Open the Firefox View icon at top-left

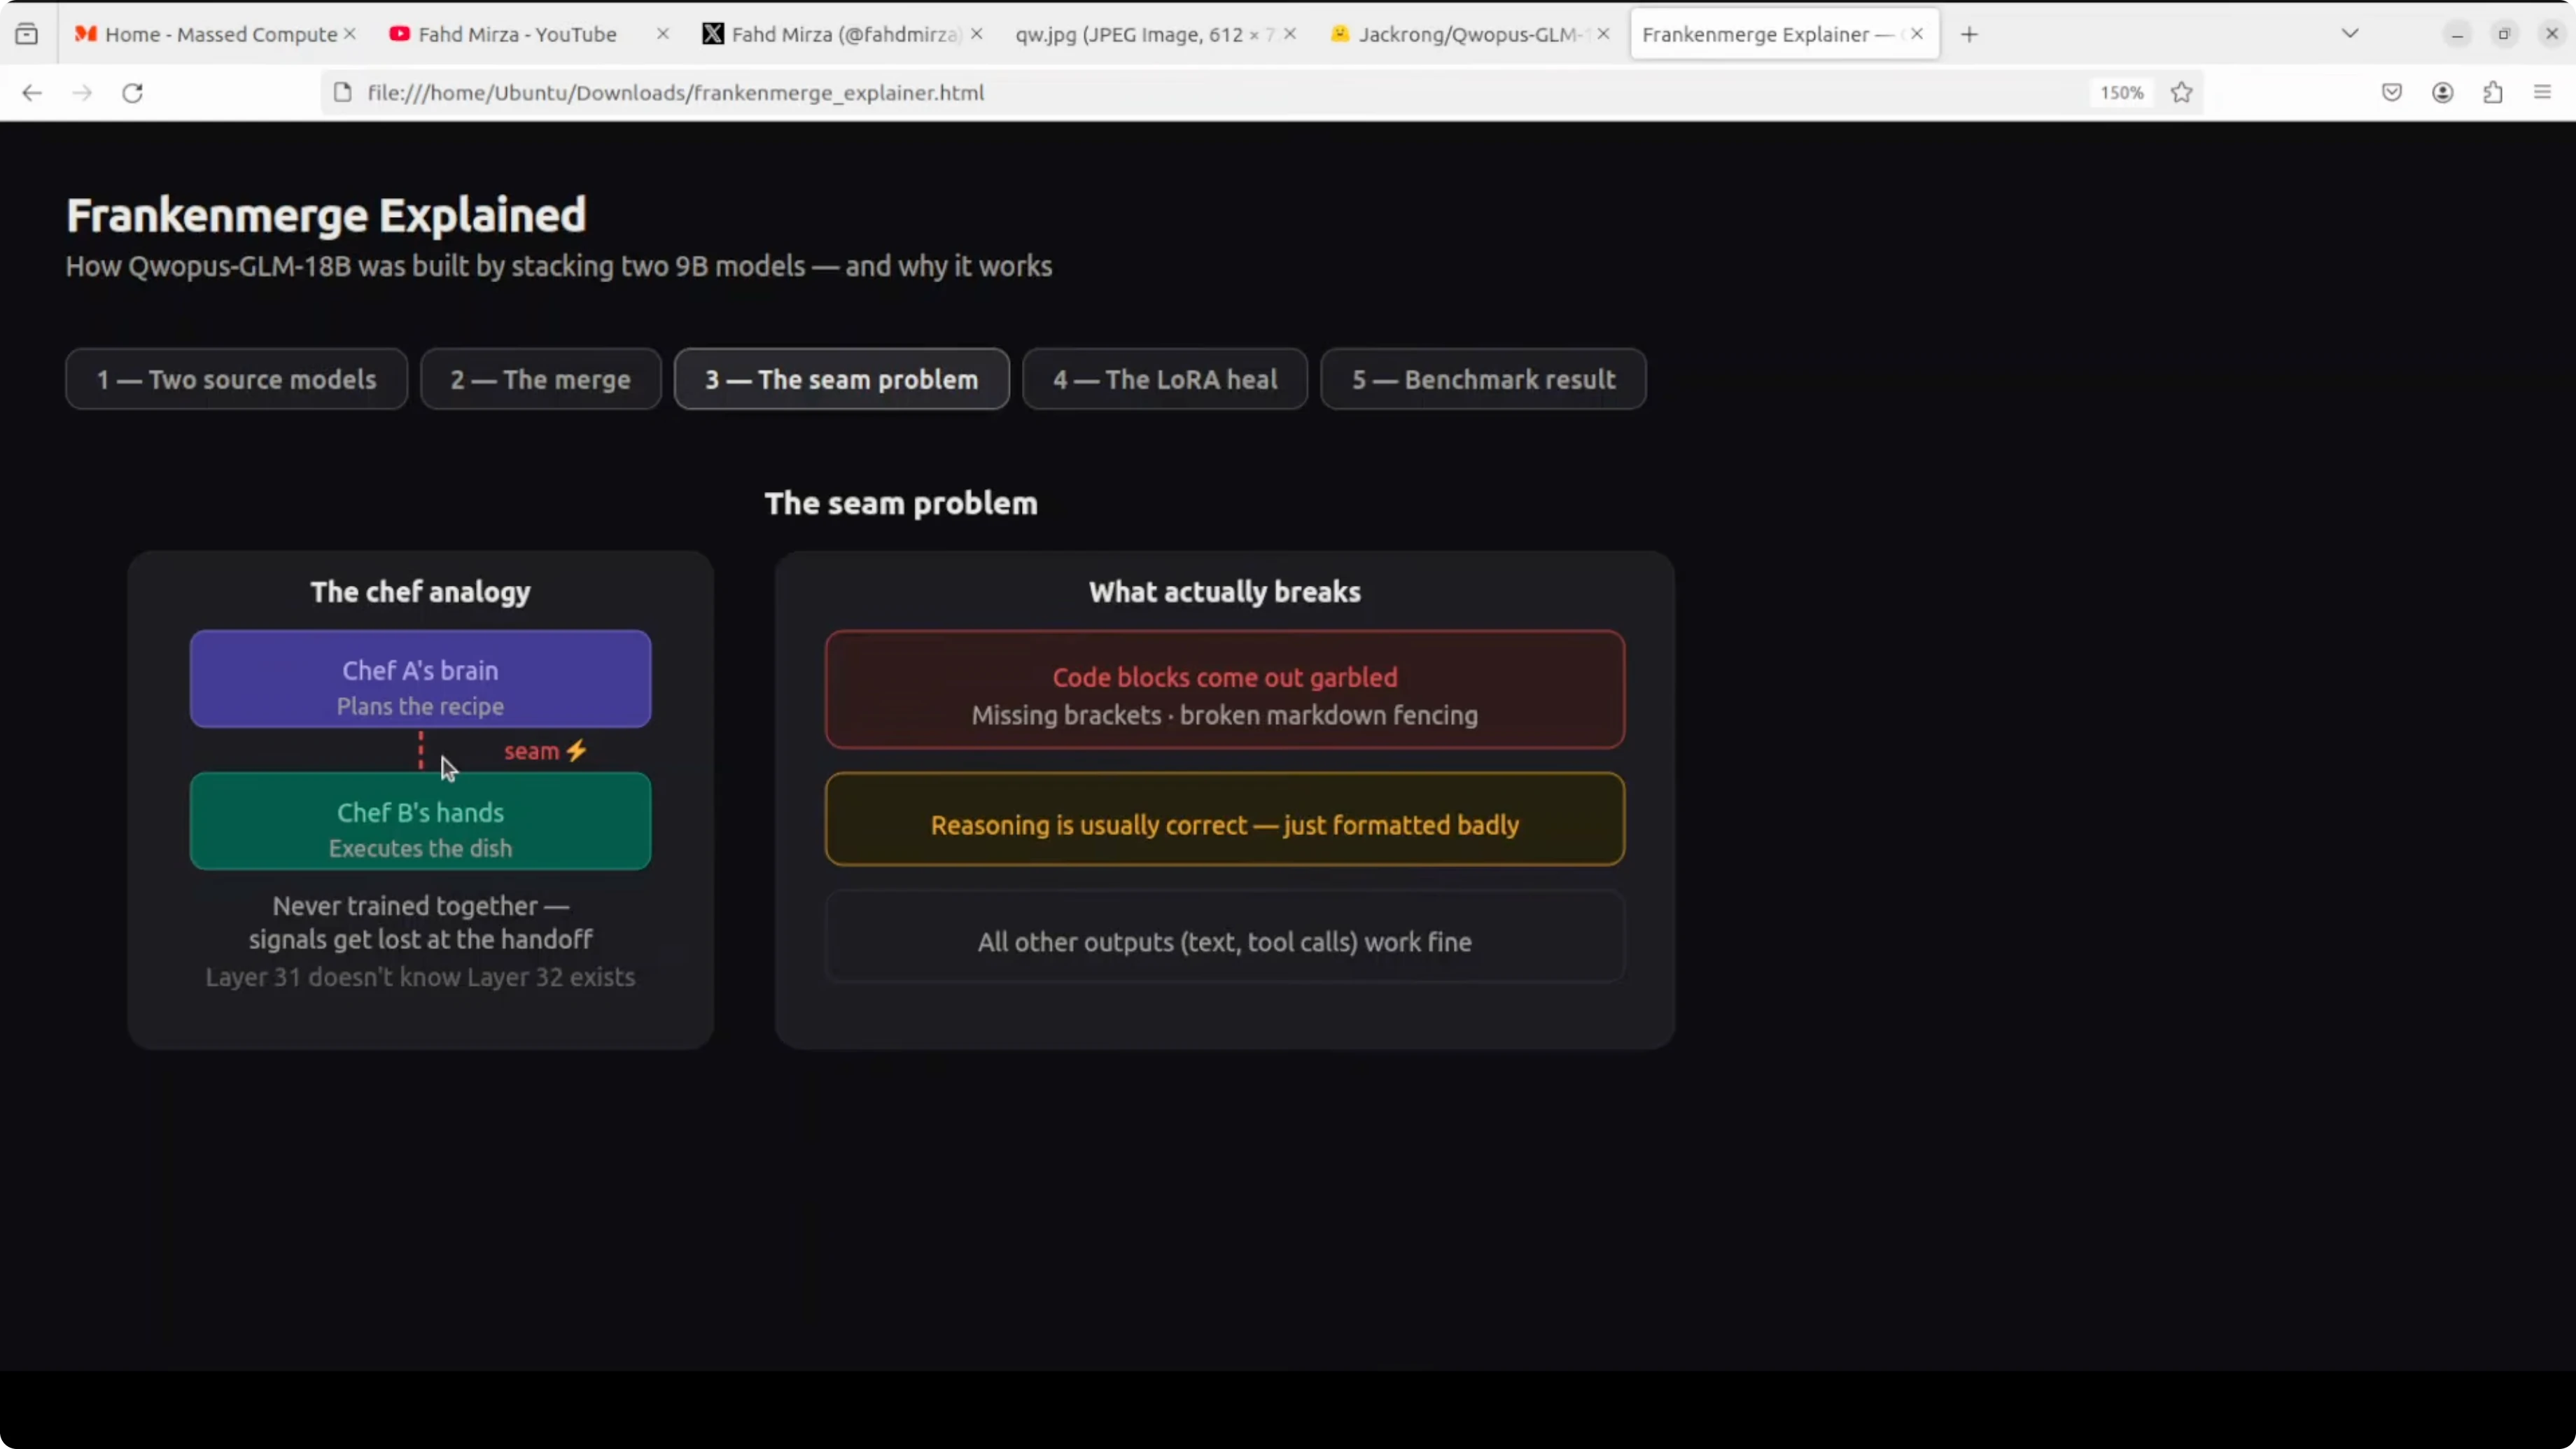(x=27, y=34)
